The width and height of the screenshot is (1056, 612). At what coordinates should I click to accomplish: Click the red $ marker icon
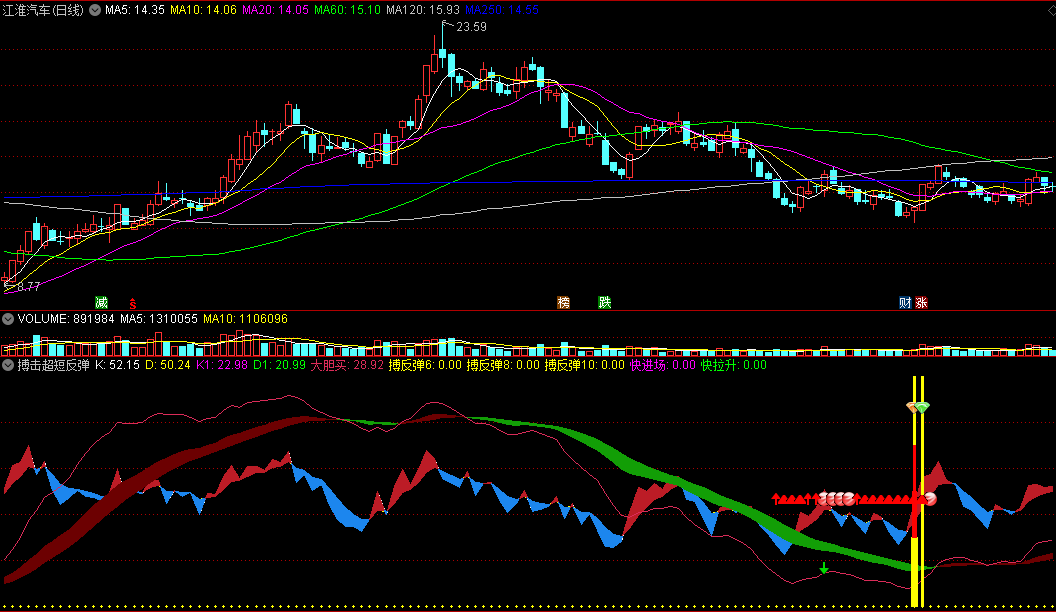(133, 304)
